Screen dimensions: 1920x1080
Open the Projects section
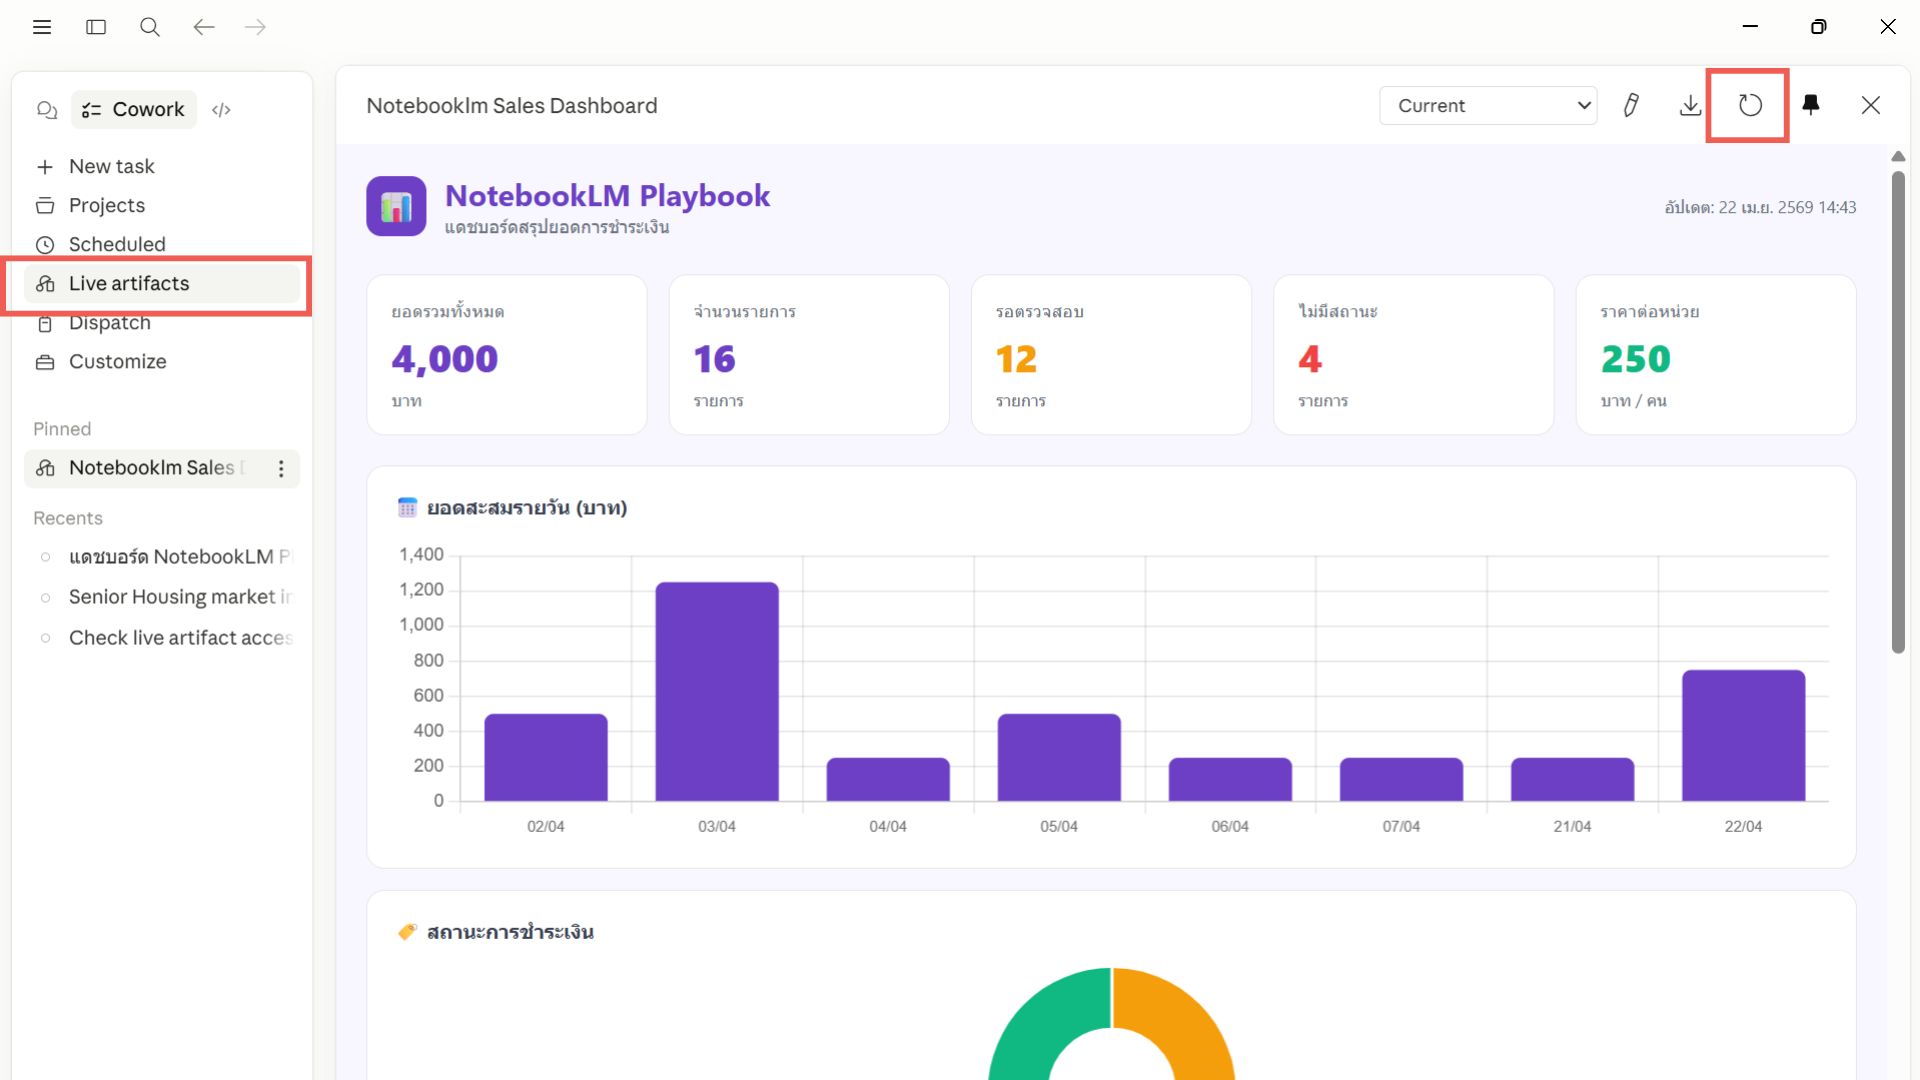tap(106, 205)
